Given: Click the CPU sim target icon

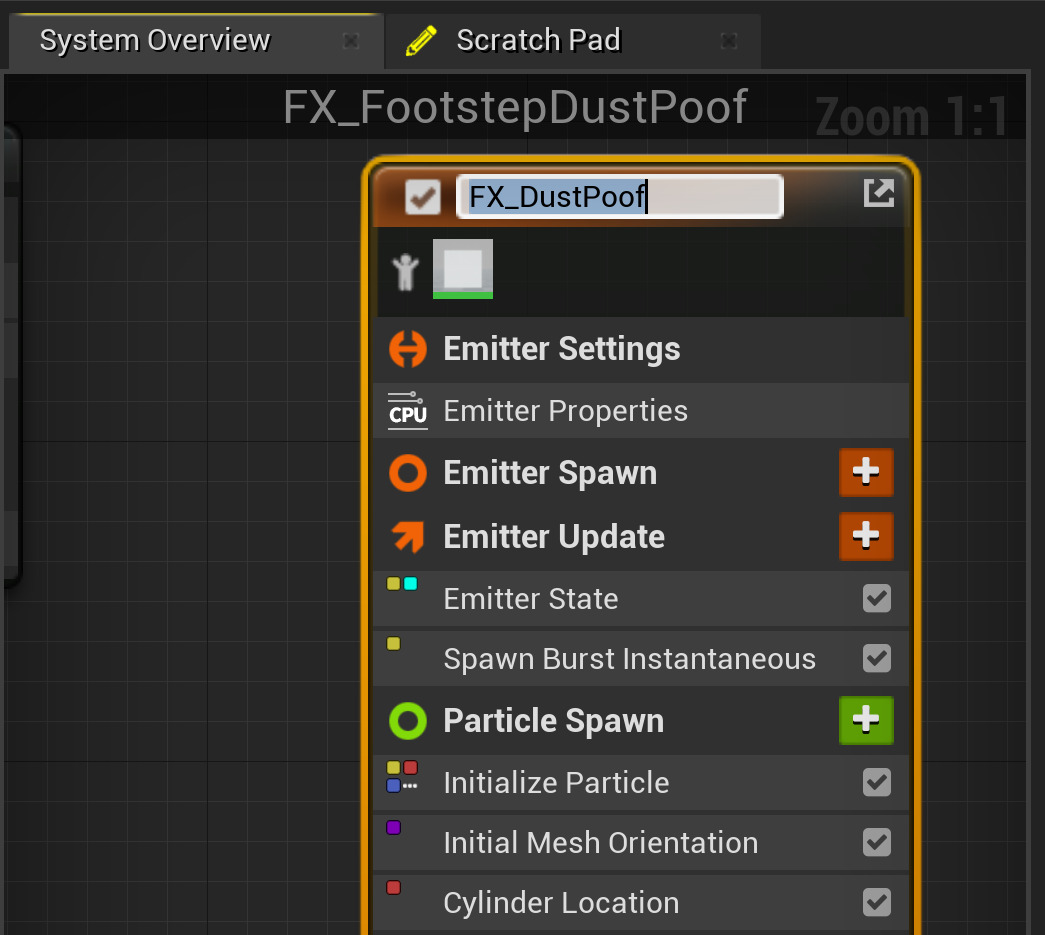Looking at the screenshot, I should click(x=408, y=411).
